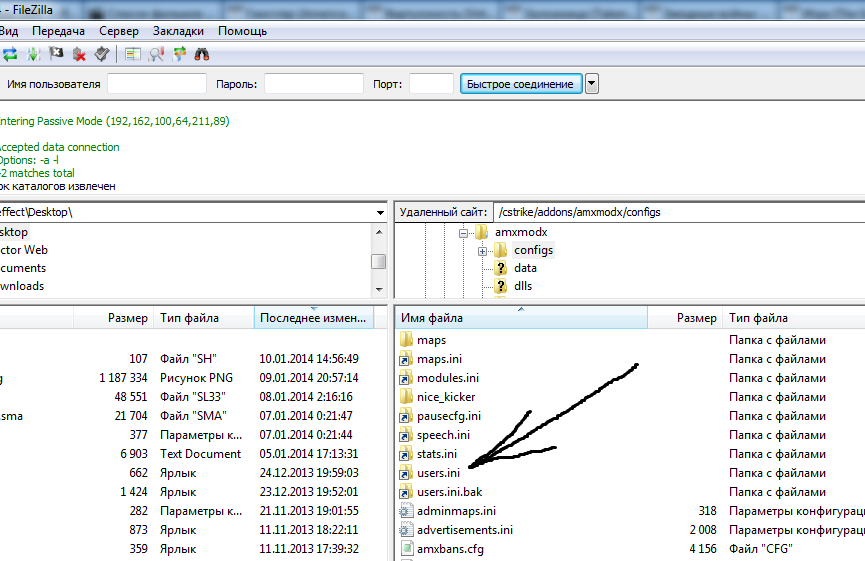
Task: Select the amxbans.cfg file name
Action: tap(450, 549)
